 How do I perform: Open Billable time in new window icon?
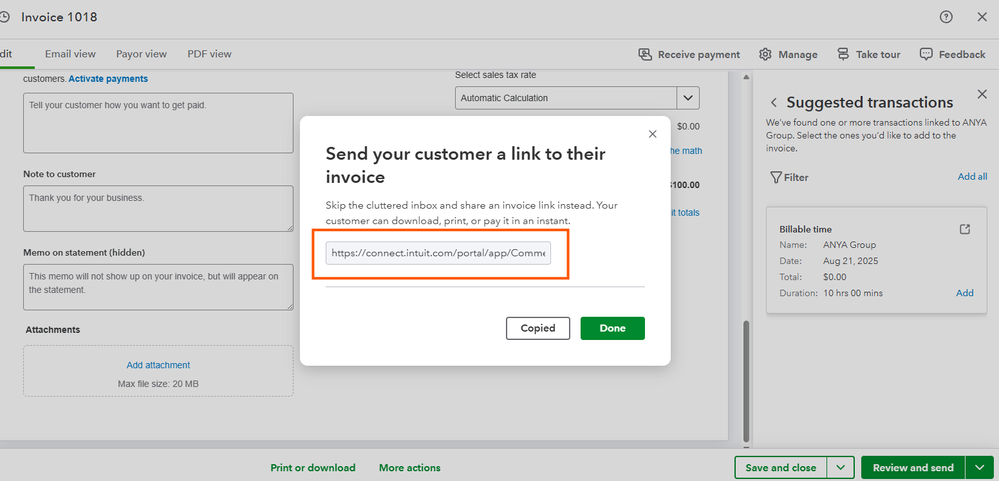pyautogui.click(x=965, y=229)
